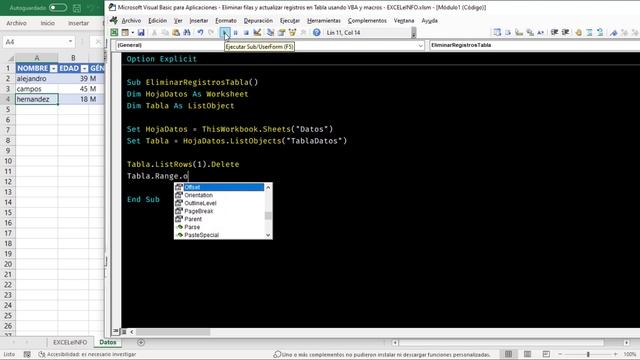Click the Indent icon in Edit toolbar
The width and height of the screenshot is (640, 360).
554,33
